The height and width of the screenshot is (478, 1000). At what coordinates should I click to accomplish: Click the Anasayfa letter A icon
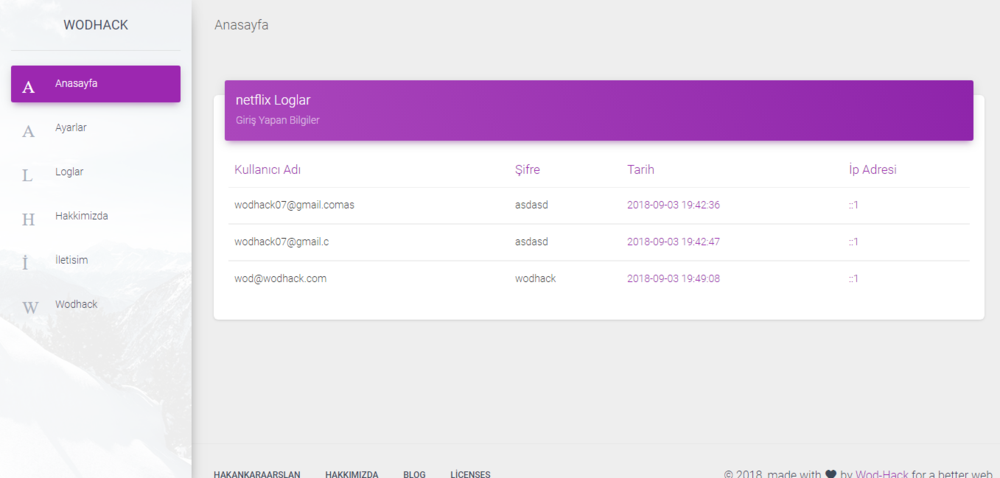point(28,87)
